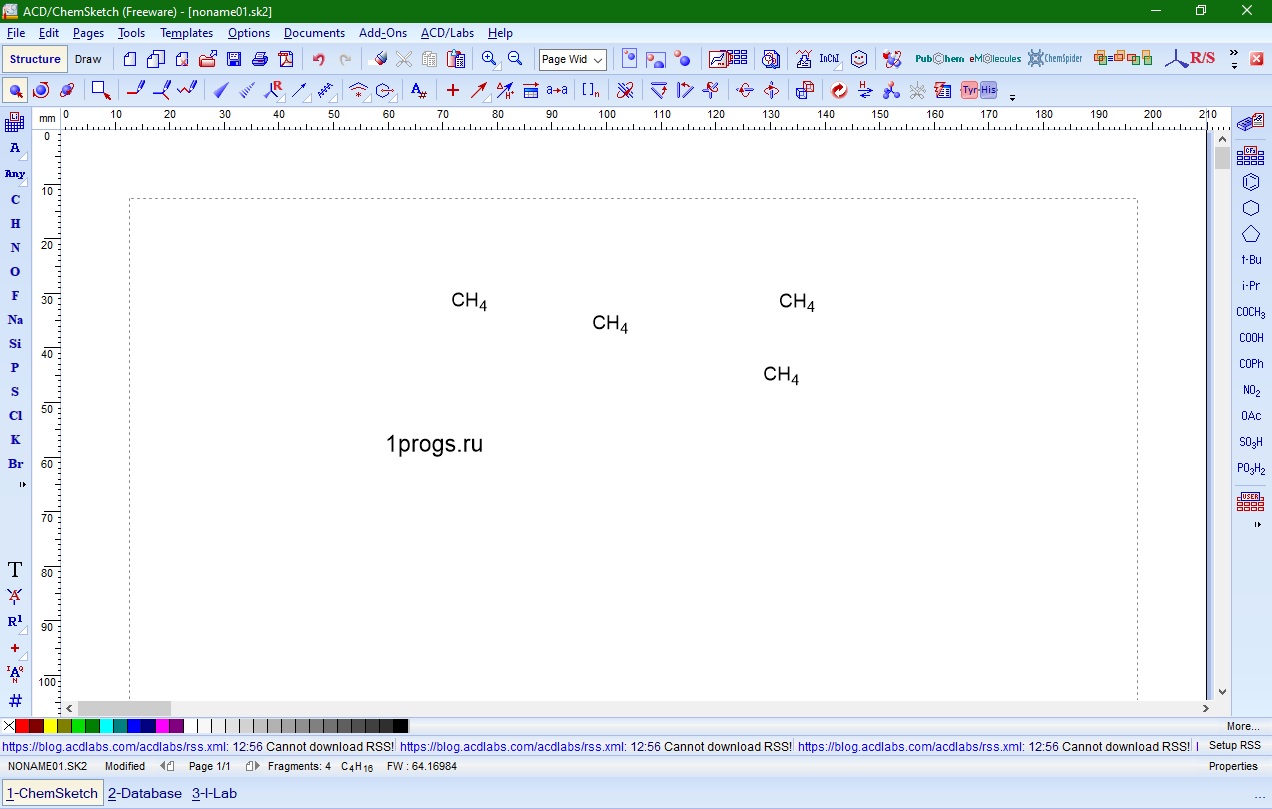Select the Draw Normal bond tool
1272x809 pixels.
136,91
